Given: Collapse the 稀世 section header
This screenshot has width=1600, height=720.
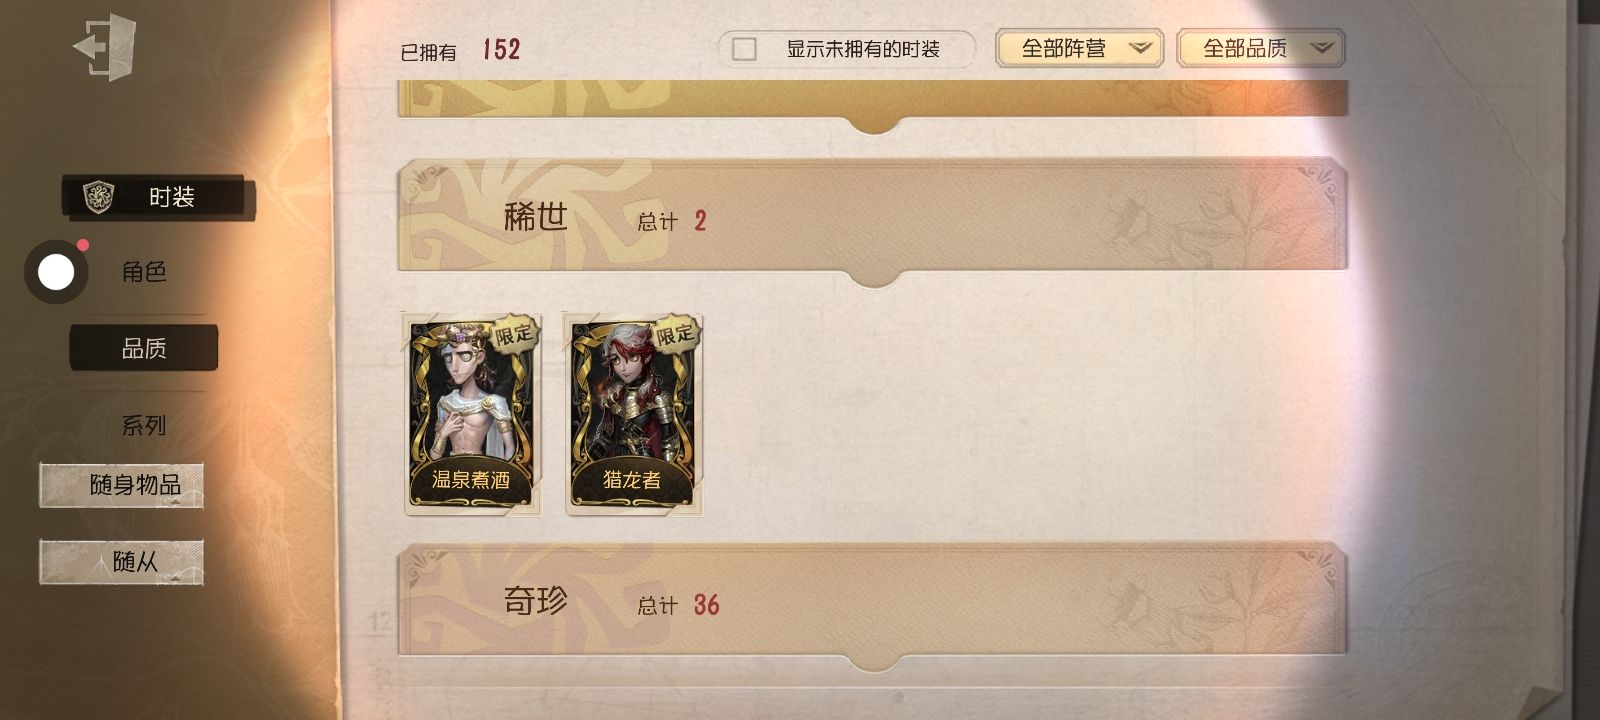Looking at the screenshot, I should click(x=872, y=216).
